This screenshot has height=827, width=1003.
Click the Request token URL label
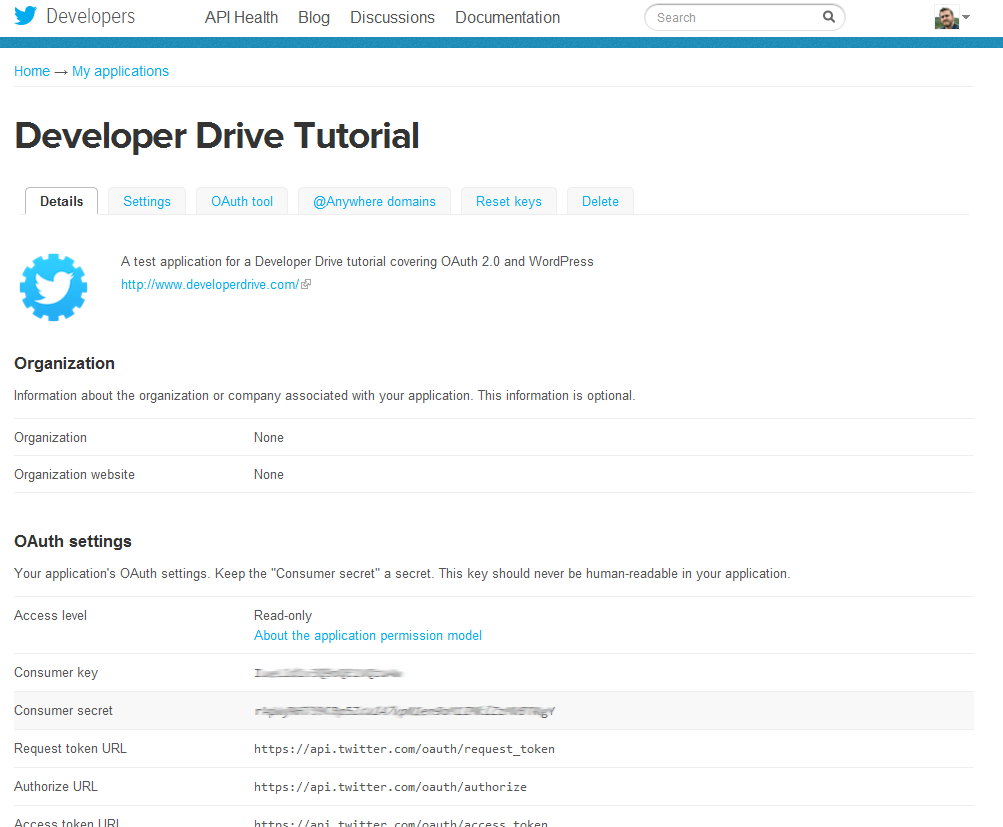click(70, 748)
